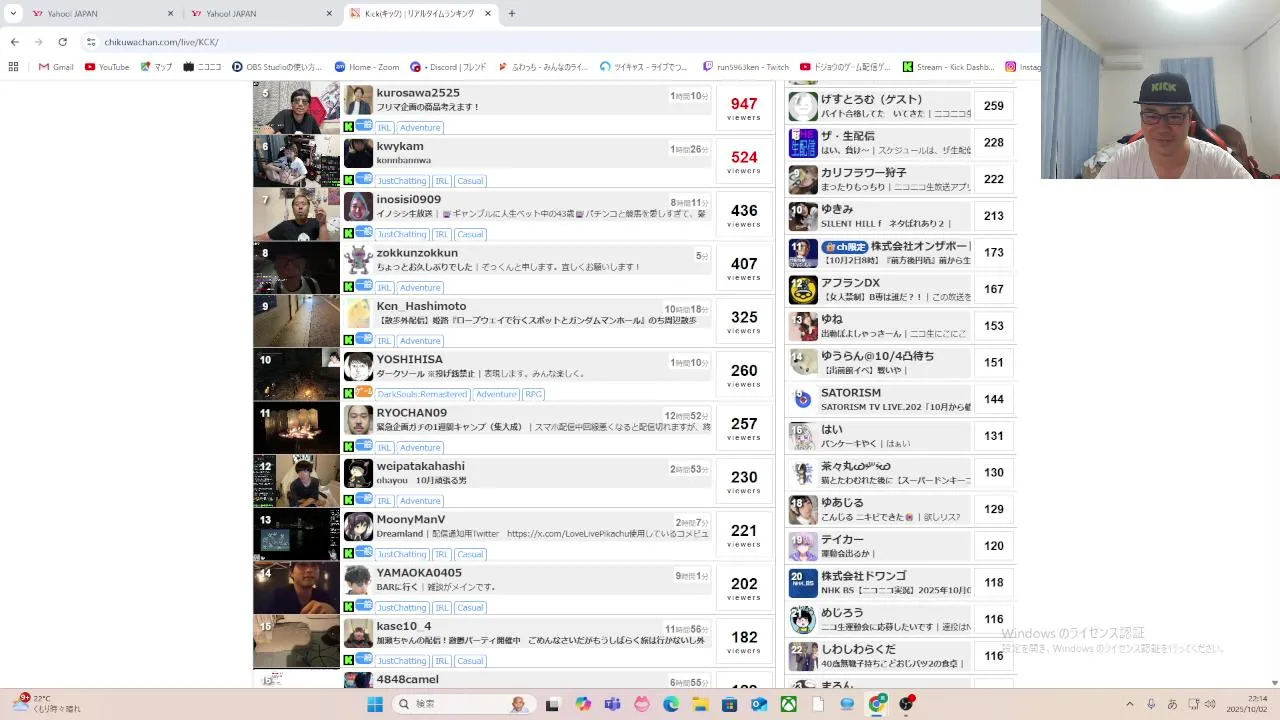Click the JustChatting tag under kwykam
The width and height of the screenshot is (1280, 720).
coord(402,181)
